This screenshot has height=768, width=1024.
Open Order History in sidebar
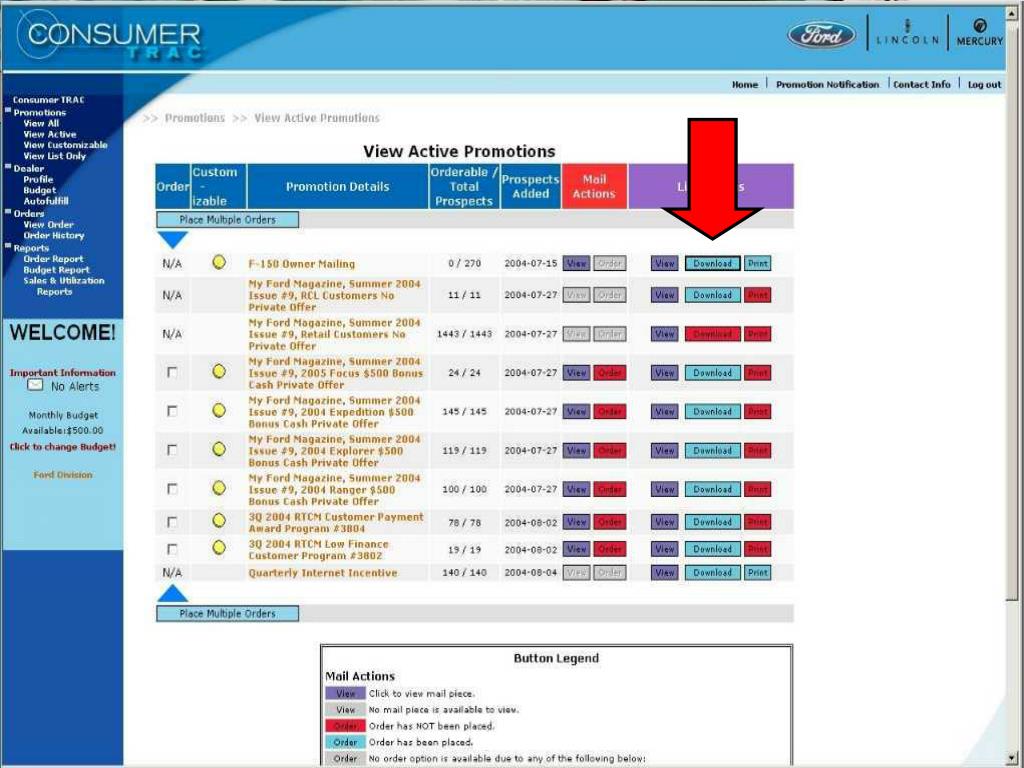point(54,236)
